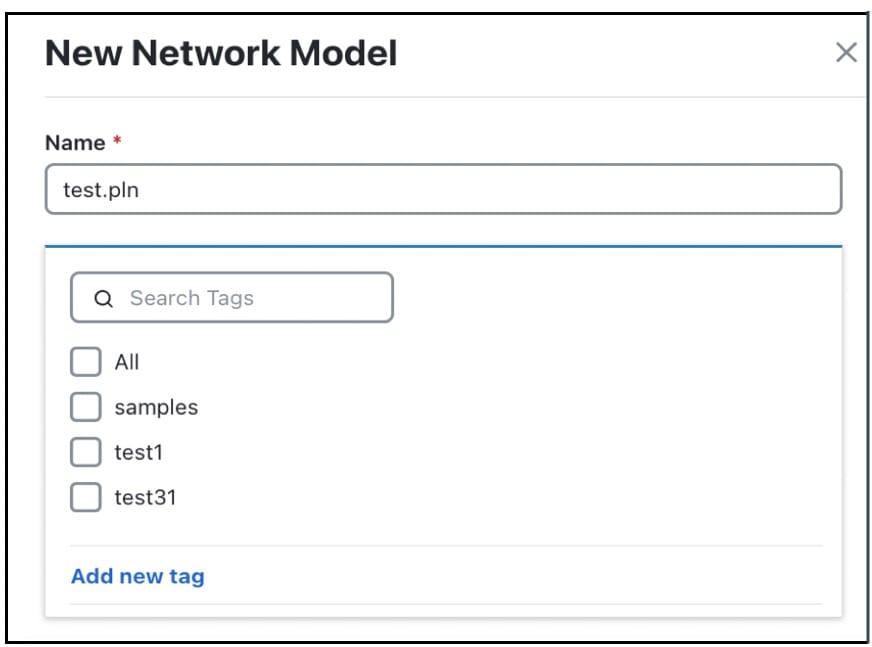Place cursor in the test.pln text

tap(101, 190)
